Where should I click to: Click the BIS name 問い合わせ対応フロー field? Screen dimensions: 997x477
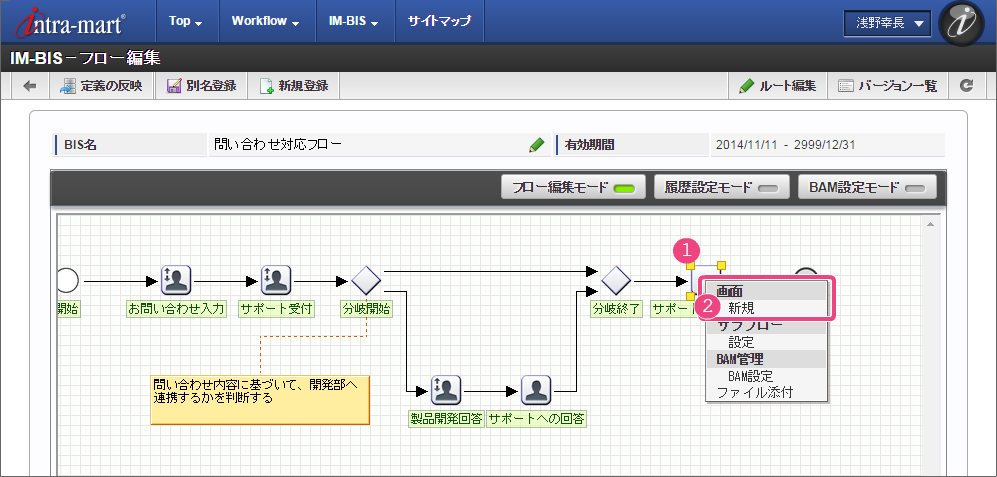[380, 145]
